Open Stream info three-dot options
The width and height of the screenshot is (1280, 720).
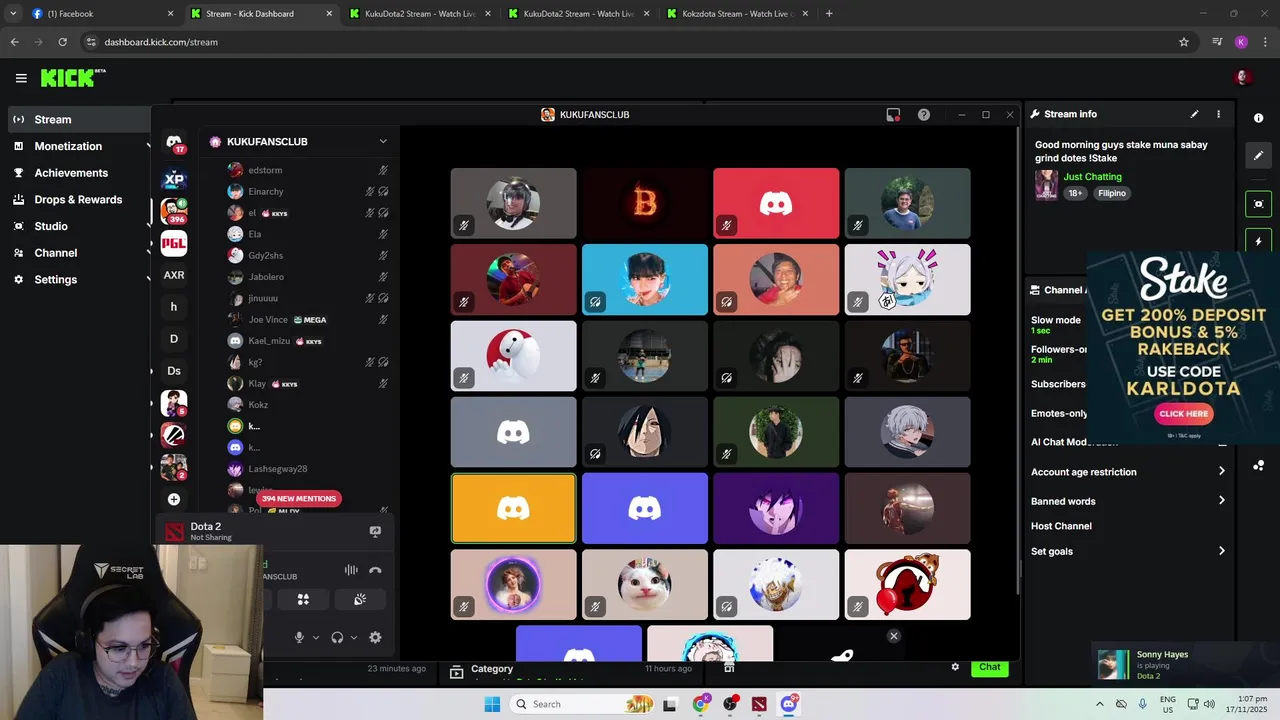pyautogui.click(x=1218, y=114)
